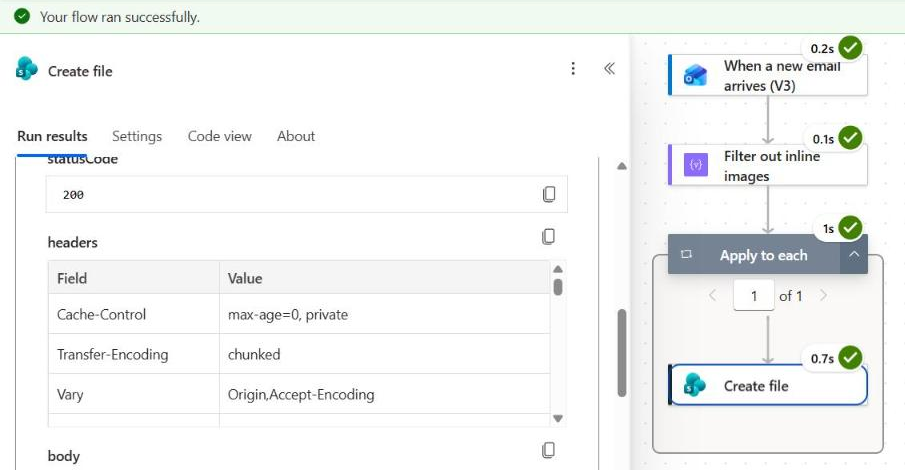Screen dimensions: 905x470
Task: Click the SharePoint icon beside Create file title
Action: [27, 69]
